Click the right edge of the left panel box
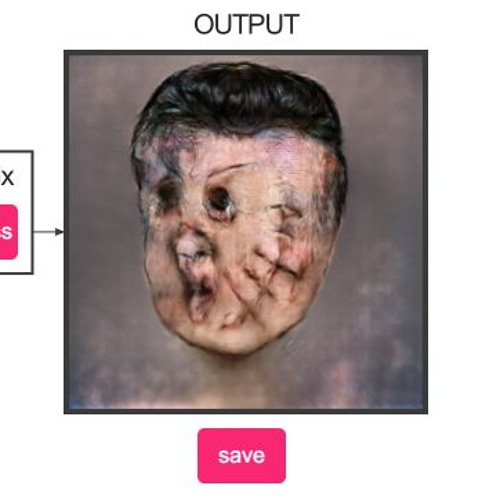The width and height of the screenshot is (500, 500). click(x=33, y=212)
